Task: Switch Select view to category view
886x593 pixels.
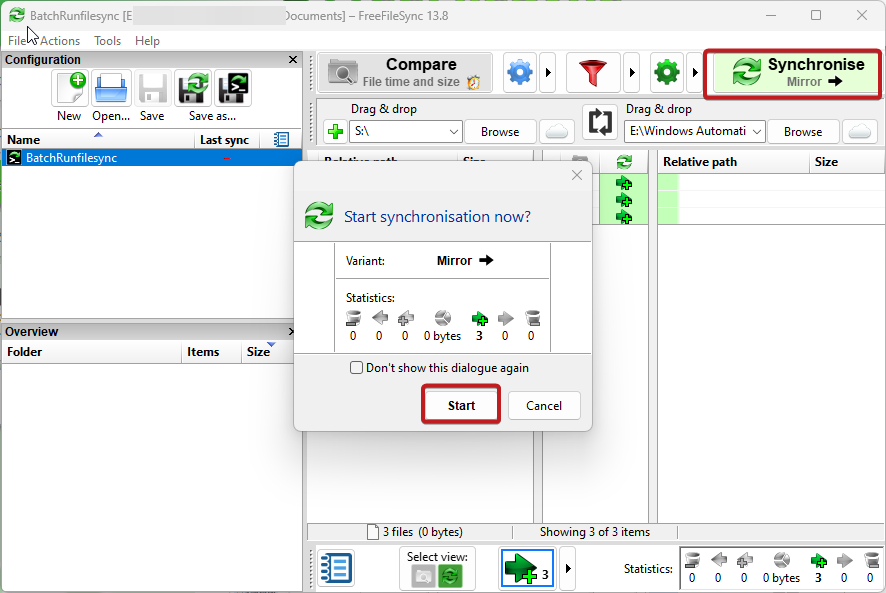Action: pos(423,577)
